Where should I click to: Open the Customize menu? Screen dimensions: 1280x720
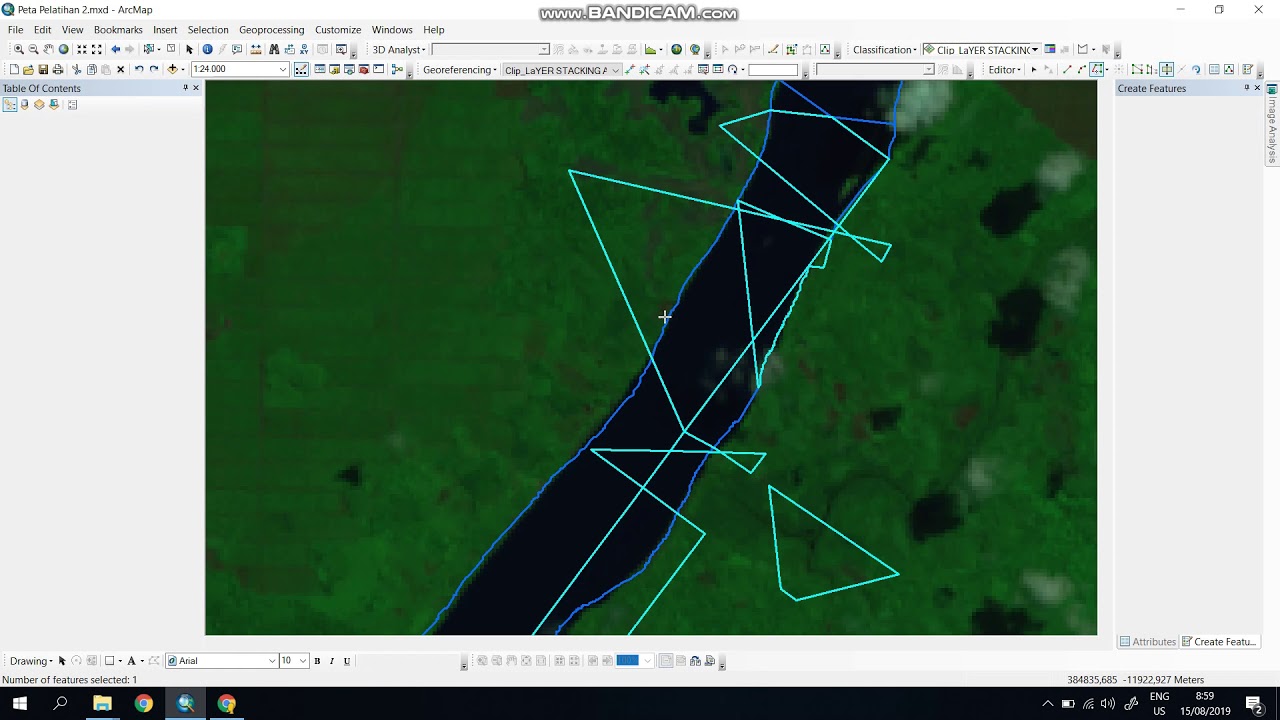point(338,30)
